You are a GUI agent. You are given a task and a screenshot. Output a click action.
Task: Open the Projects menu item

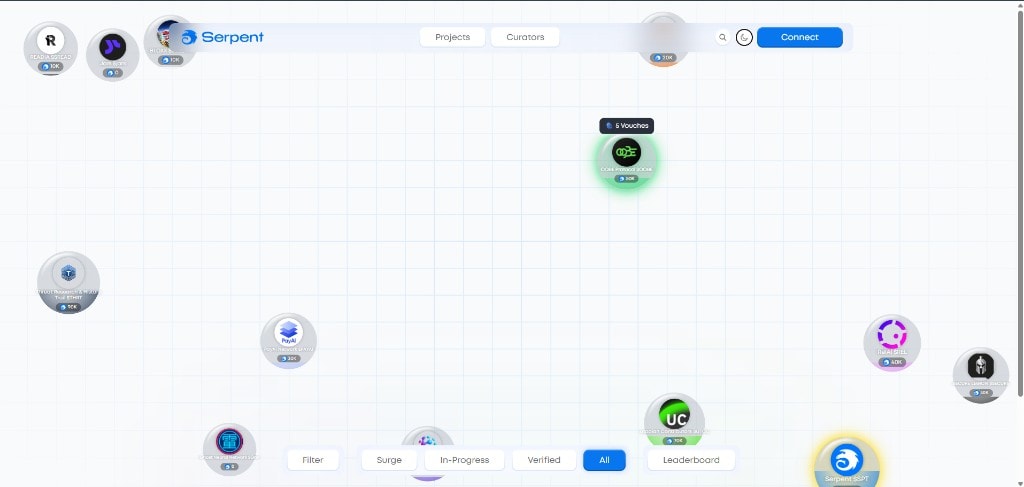[x=453, y=37]
